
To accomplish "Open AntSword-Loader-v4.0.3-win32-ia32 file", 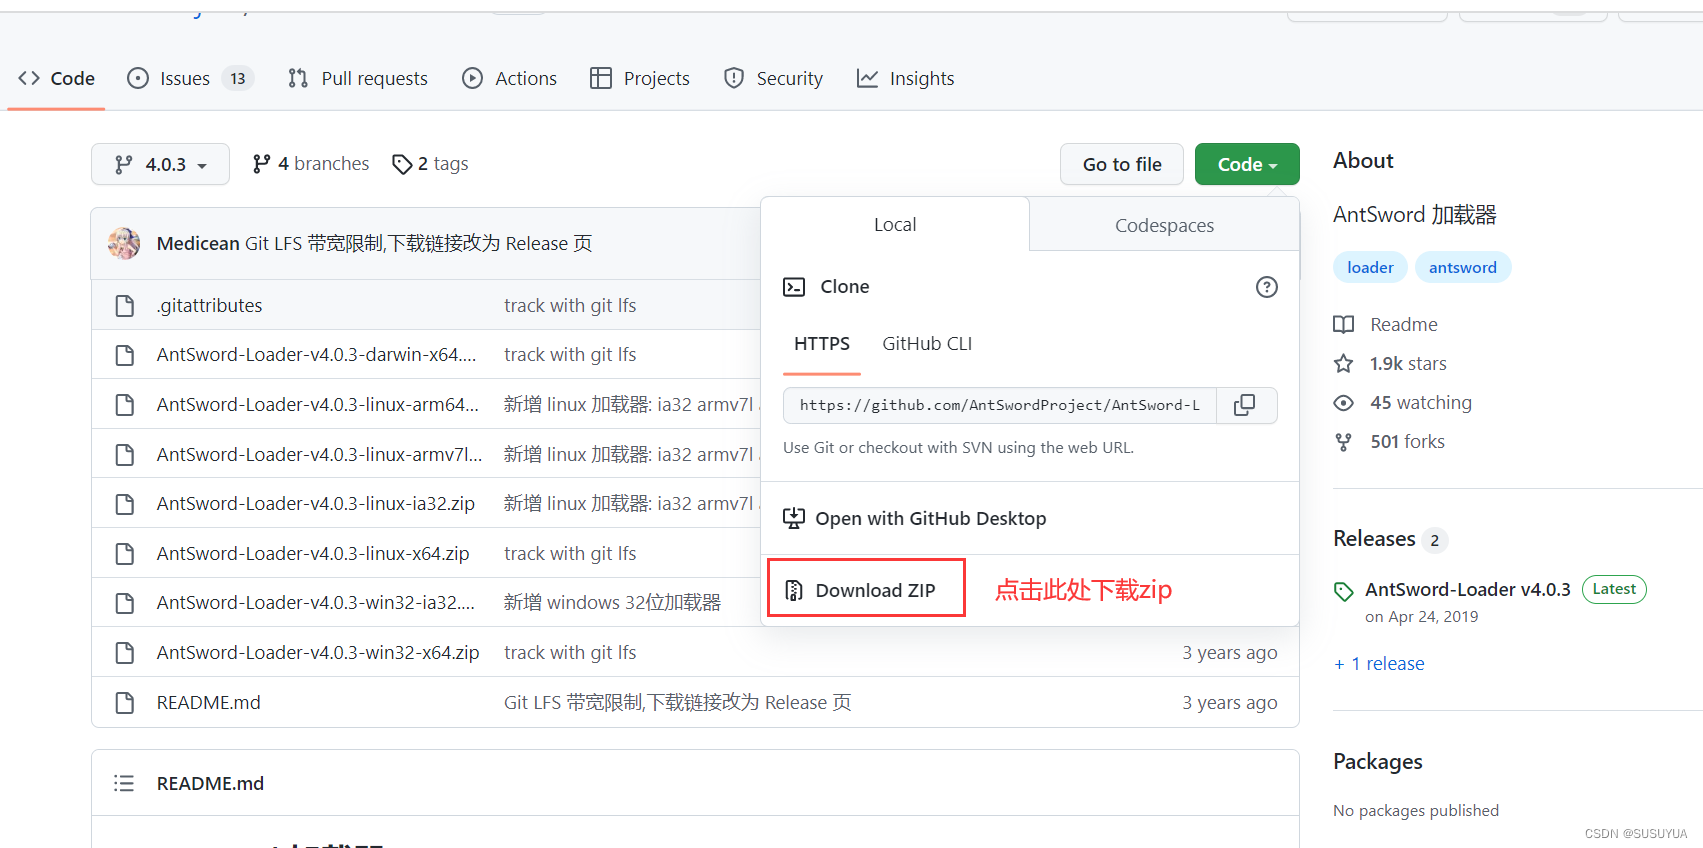I will point(316,602).
